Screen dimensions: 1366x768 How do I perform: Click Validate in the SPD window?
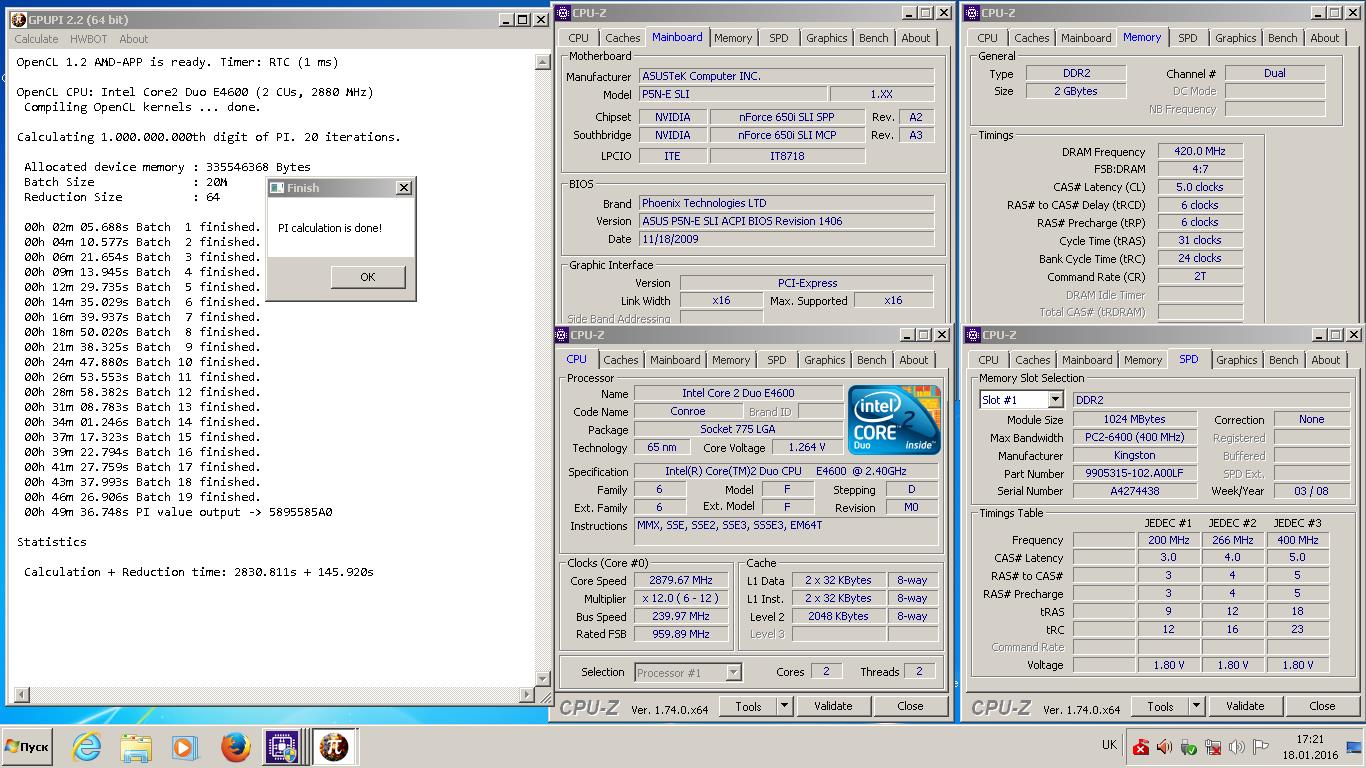(x=1245, y=706)
